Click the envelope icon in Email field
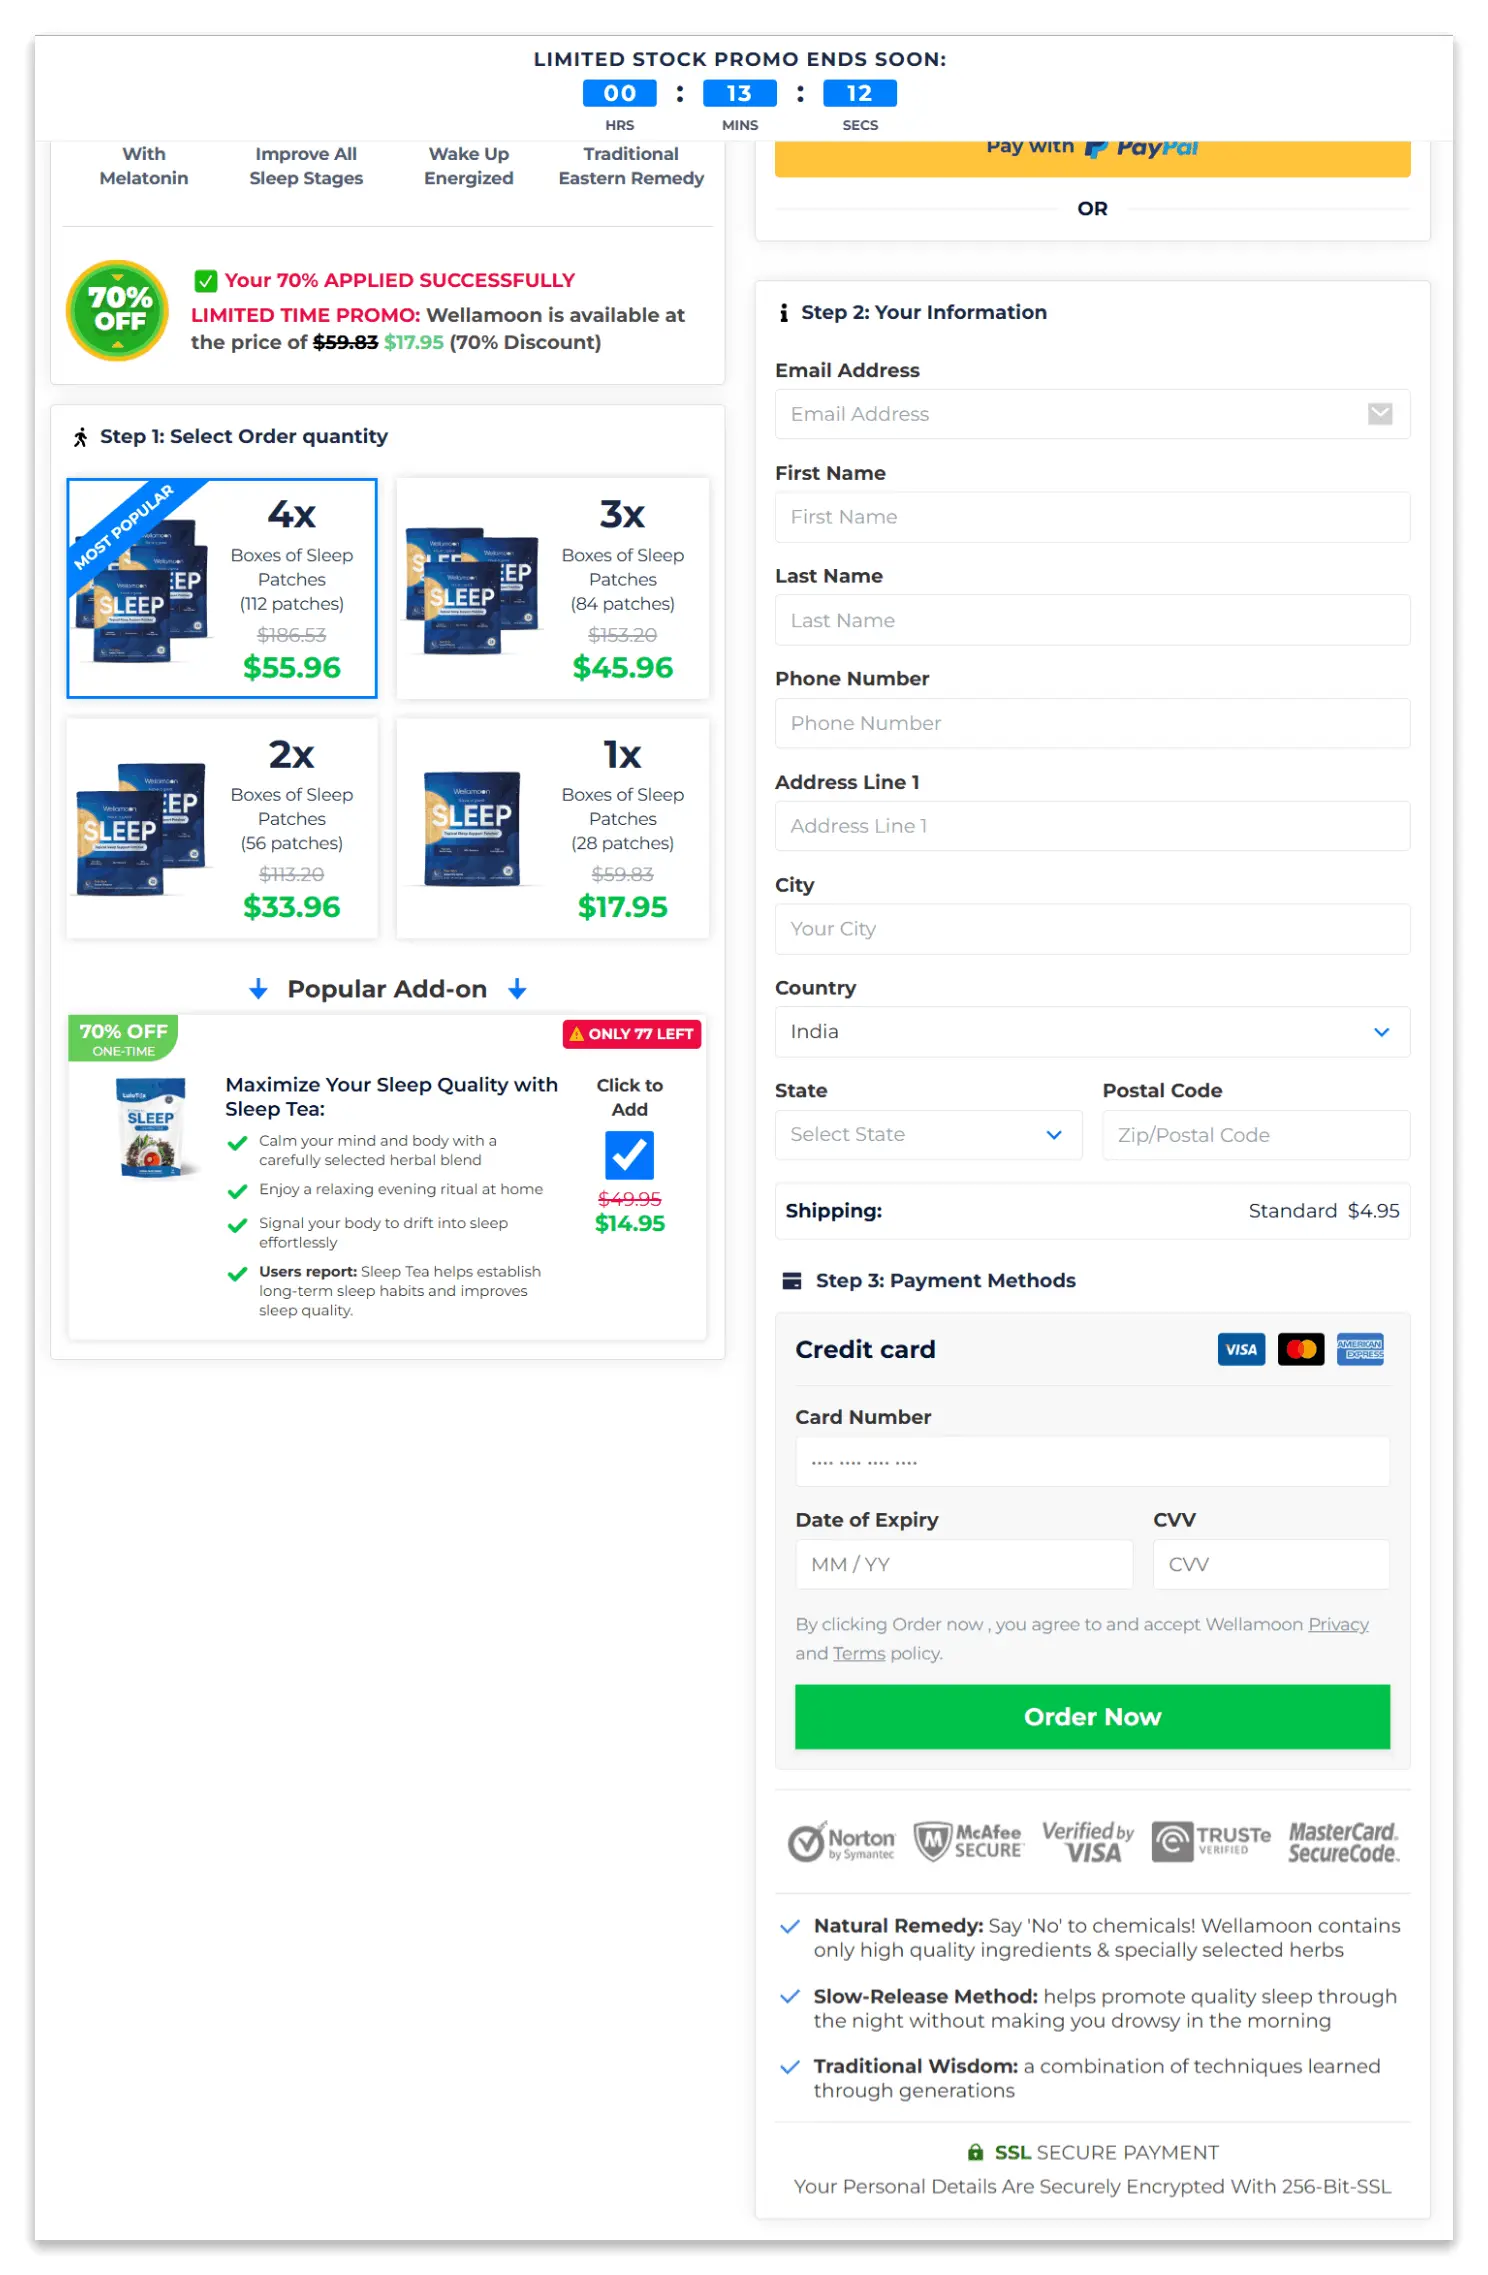The image size is (1488, 2275). click(1380, 414)
